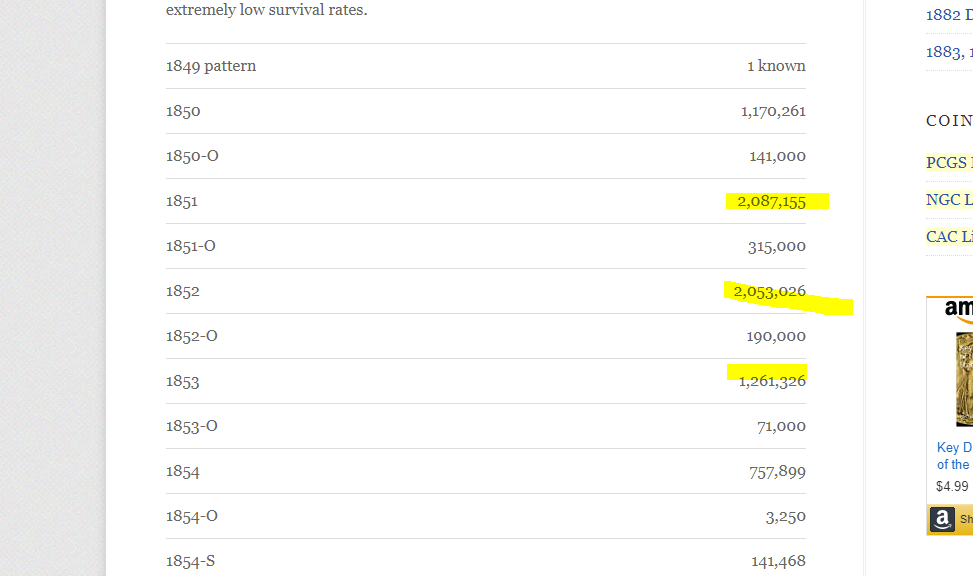973x576 pixels.
Task: Click the highlighted 2,053,026 mintage value
Action: pyautogui.click(x=769, y=291)
